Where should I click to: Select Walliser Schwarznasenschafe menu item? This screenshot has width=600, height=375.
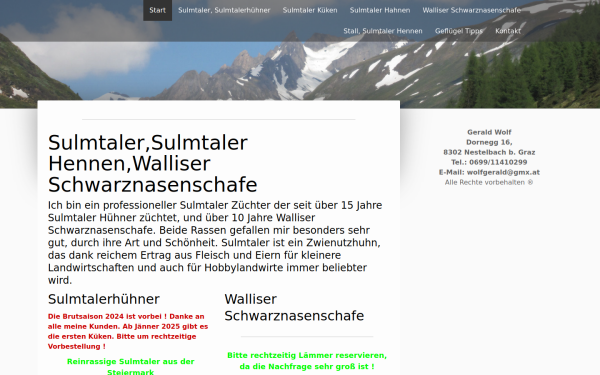point(471,10)
